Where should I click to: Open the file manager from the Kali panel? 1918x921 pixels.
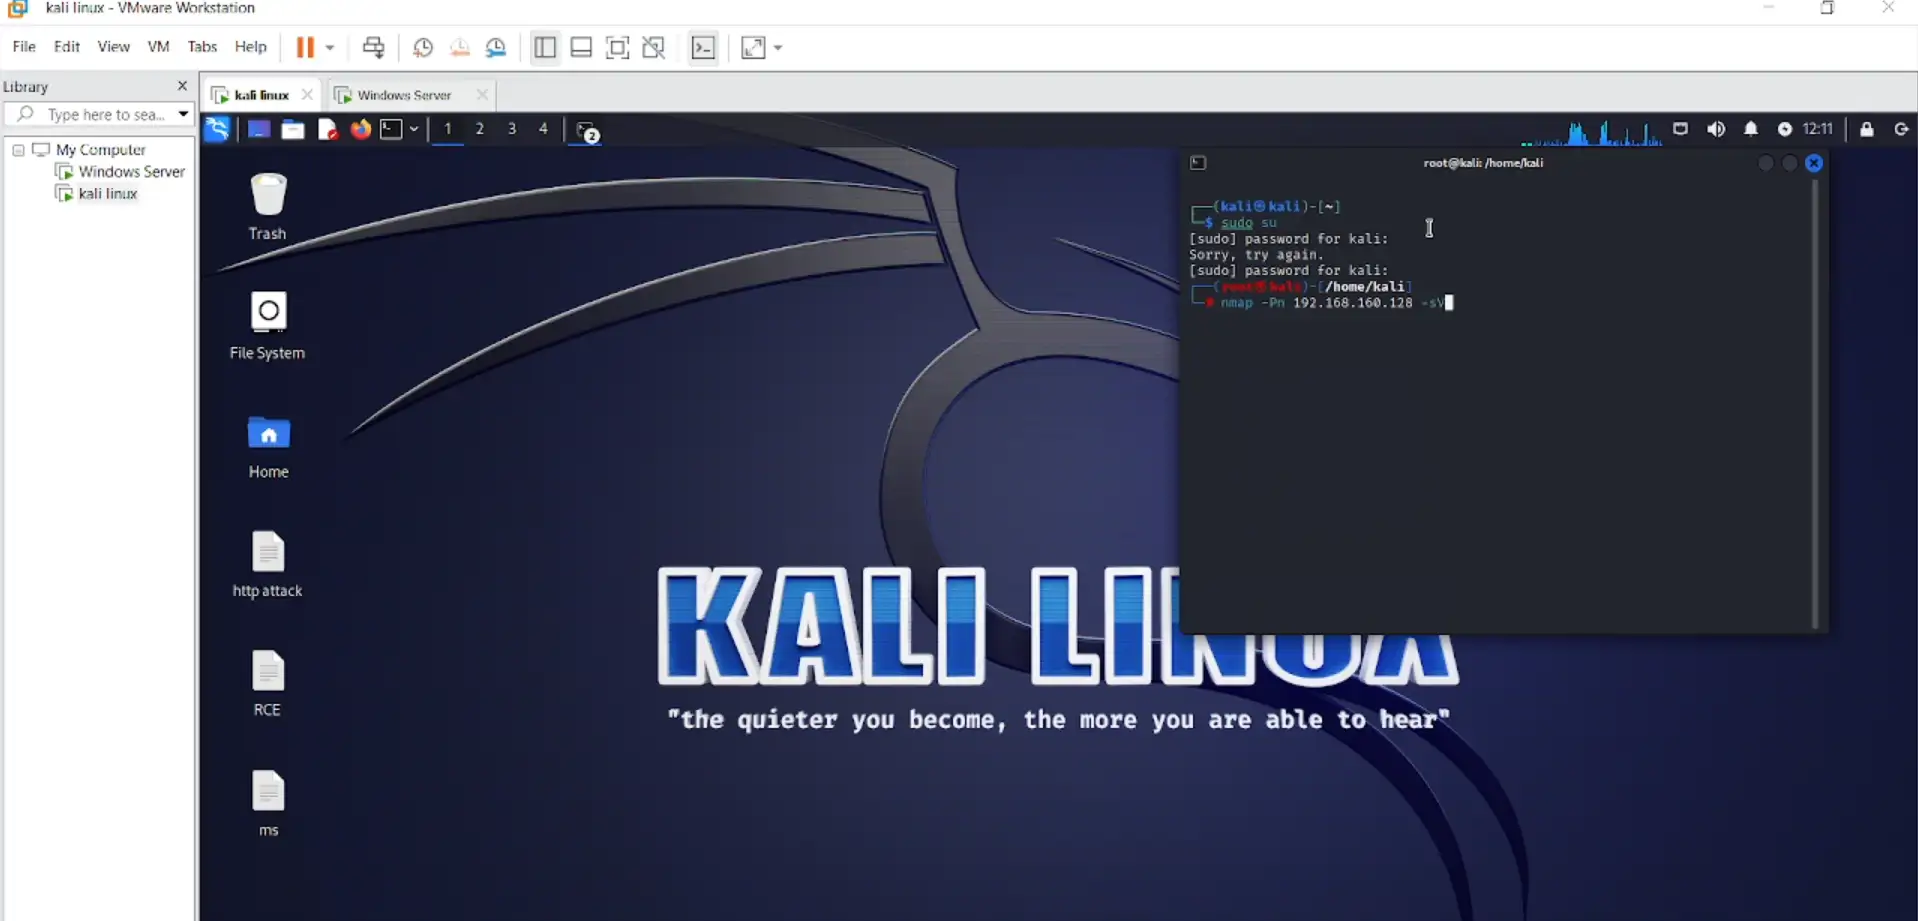point(293,129)
